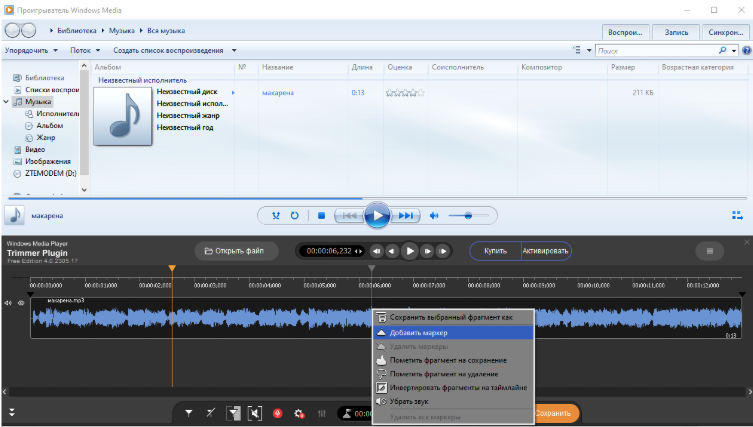The width and height of the screenshot is (753, 427).
Task: Skip to the next track
Action: point(405,216)
